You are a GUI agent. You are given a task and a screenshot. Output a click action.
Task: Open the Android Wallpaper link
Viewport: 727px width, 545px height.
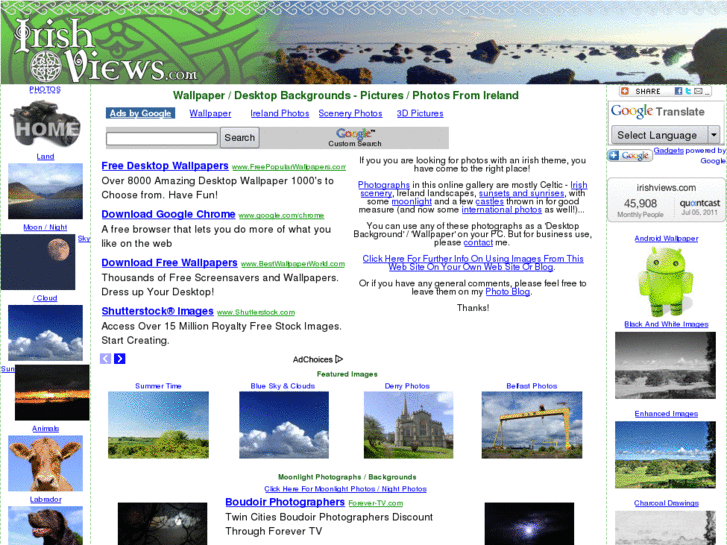coord(666,238)
